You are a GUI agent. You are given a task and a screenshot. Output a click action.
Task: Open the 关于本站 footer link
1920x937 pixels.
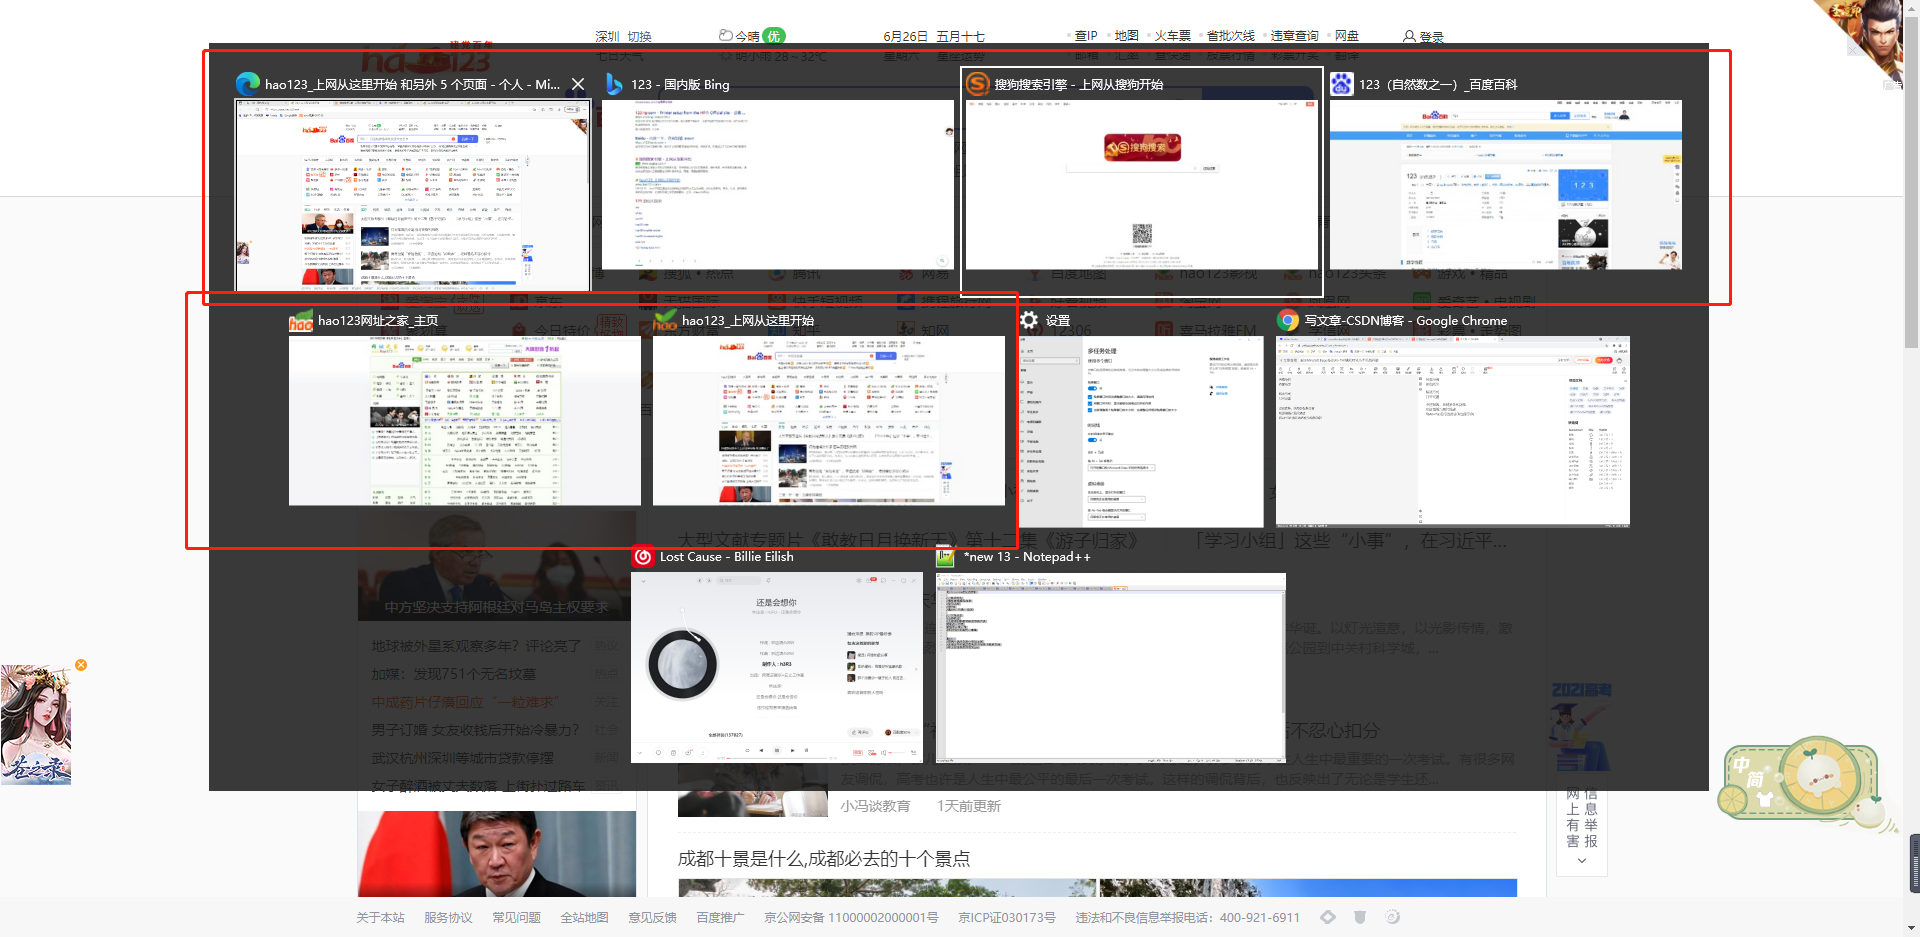380,917
